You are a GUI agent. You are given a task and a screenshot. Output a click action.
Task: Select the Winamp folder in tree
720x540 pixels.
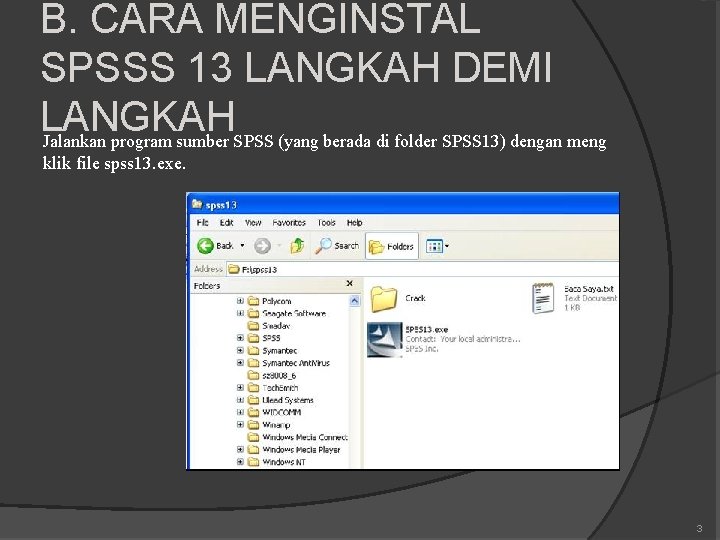point(269,425)
